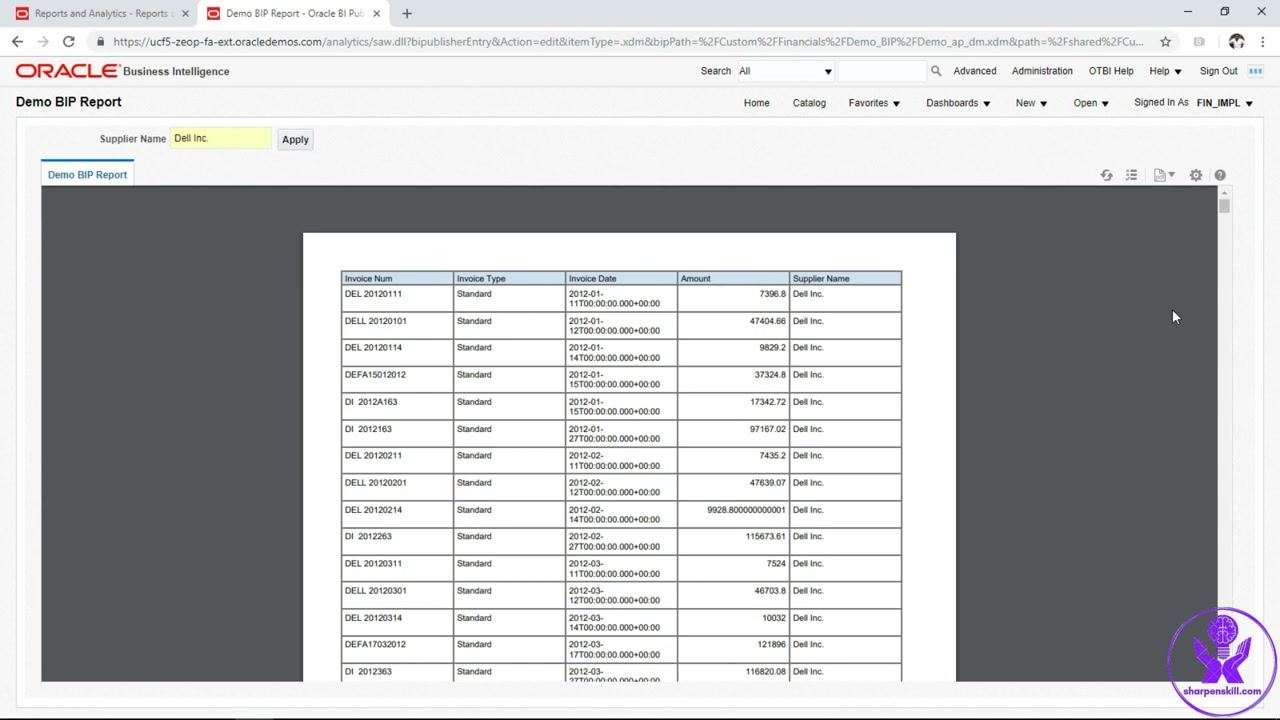Bookmark page with star icon
The height and width of the screenshot is (720, 1280).
tap(1165, 41)
